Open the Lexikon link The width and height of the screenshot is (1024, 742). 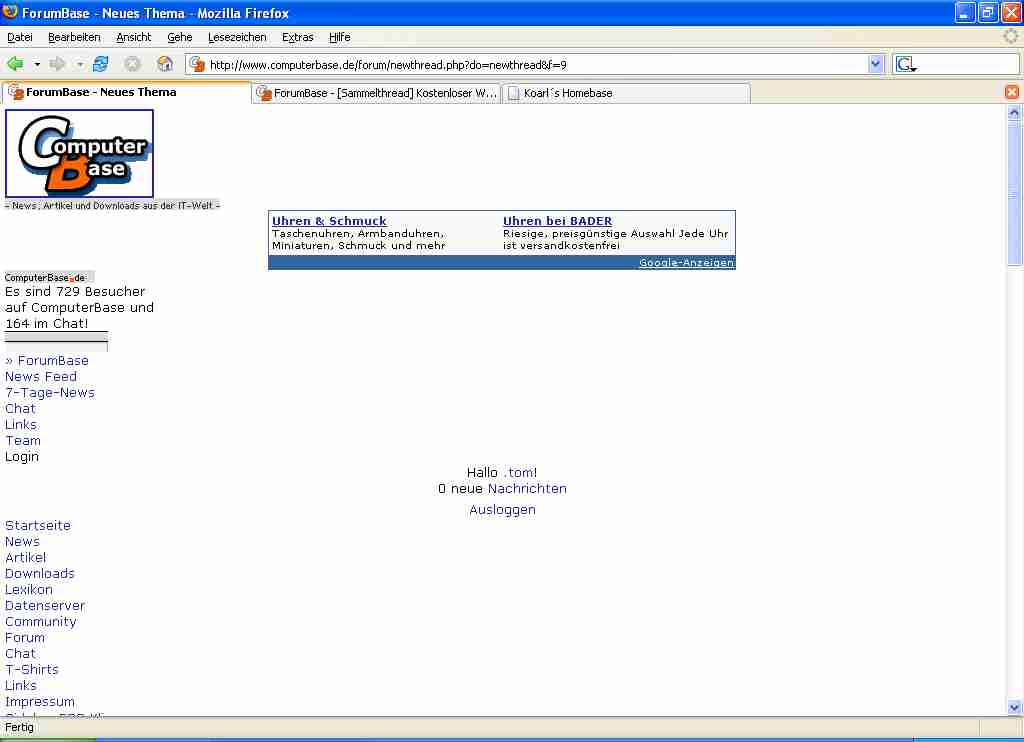point(29,589)
